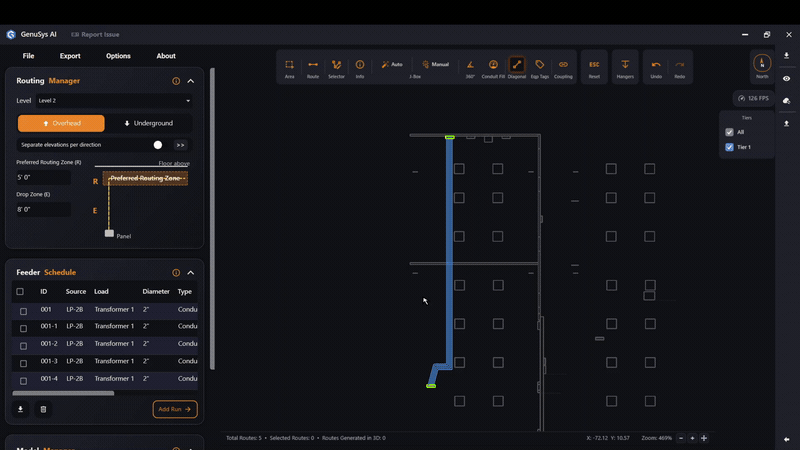This screenshot has width=800, height=450.
Task: Open the Conduit Fill tool
Action: tap(493, 68)
